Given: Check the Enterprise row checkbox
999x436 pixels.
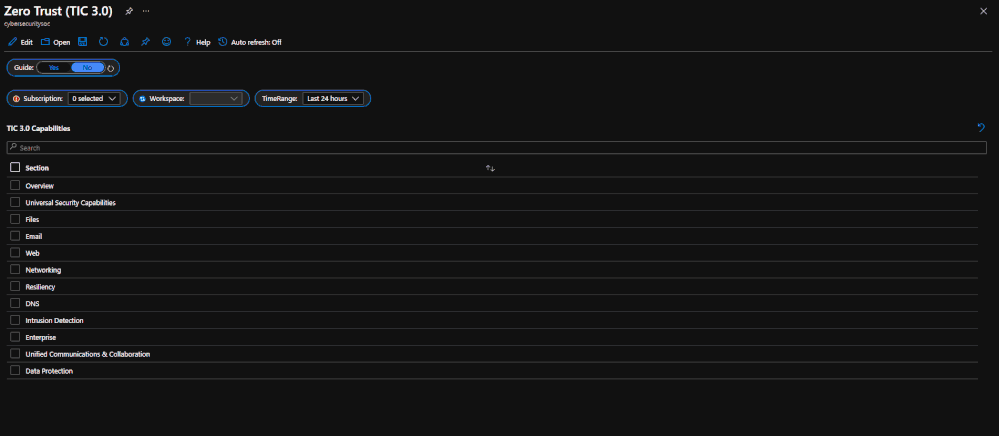Looking at the screenshot, I should pos(15,337).
